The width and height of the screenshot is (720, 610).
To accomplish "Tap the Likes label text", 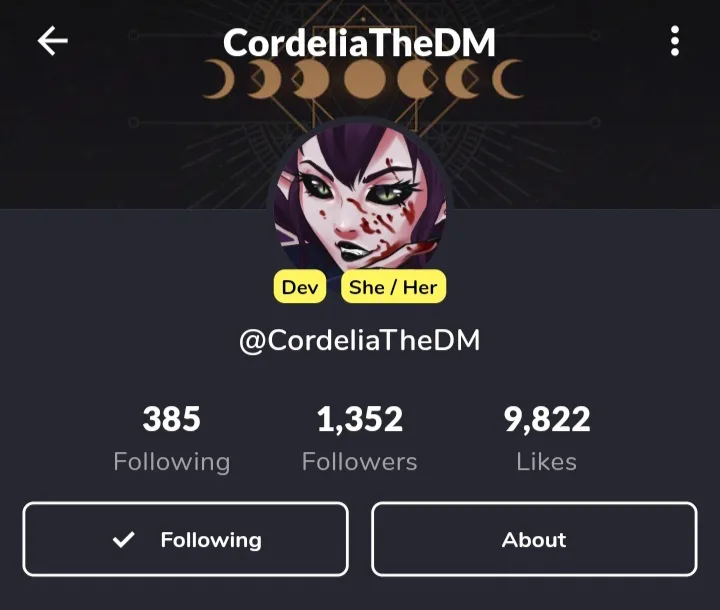I will (x=546, y=462).
